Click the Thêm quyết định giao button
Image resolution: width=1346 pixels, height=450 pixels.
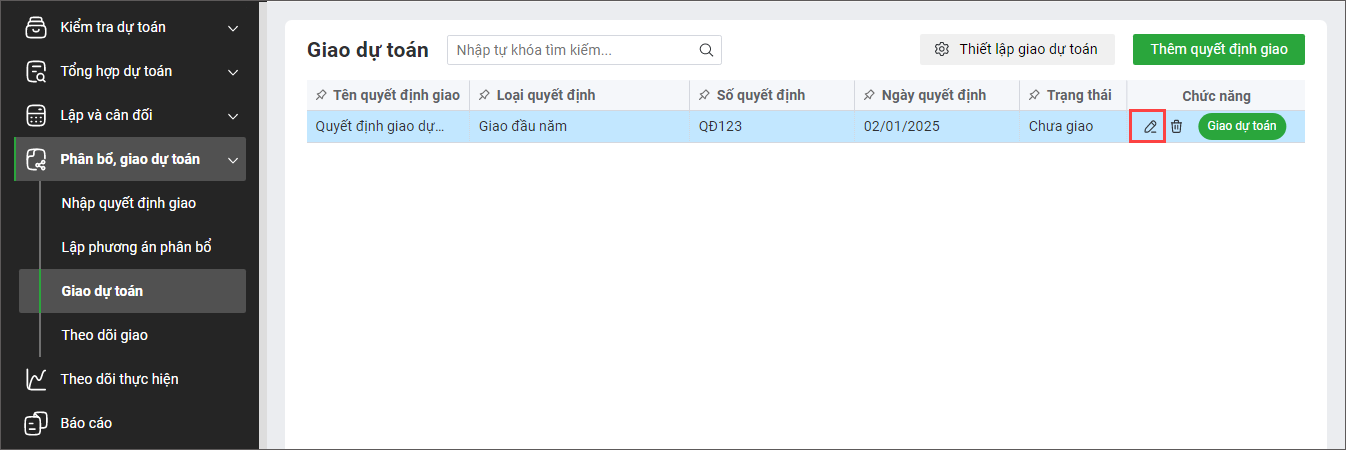point(1218,49)
